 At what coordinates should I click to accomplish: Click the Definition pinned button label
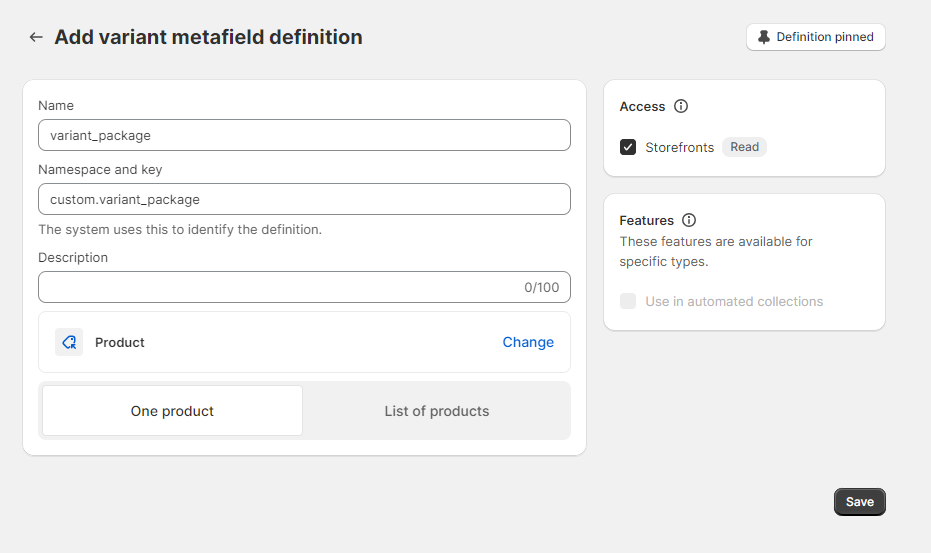(825, 37)
